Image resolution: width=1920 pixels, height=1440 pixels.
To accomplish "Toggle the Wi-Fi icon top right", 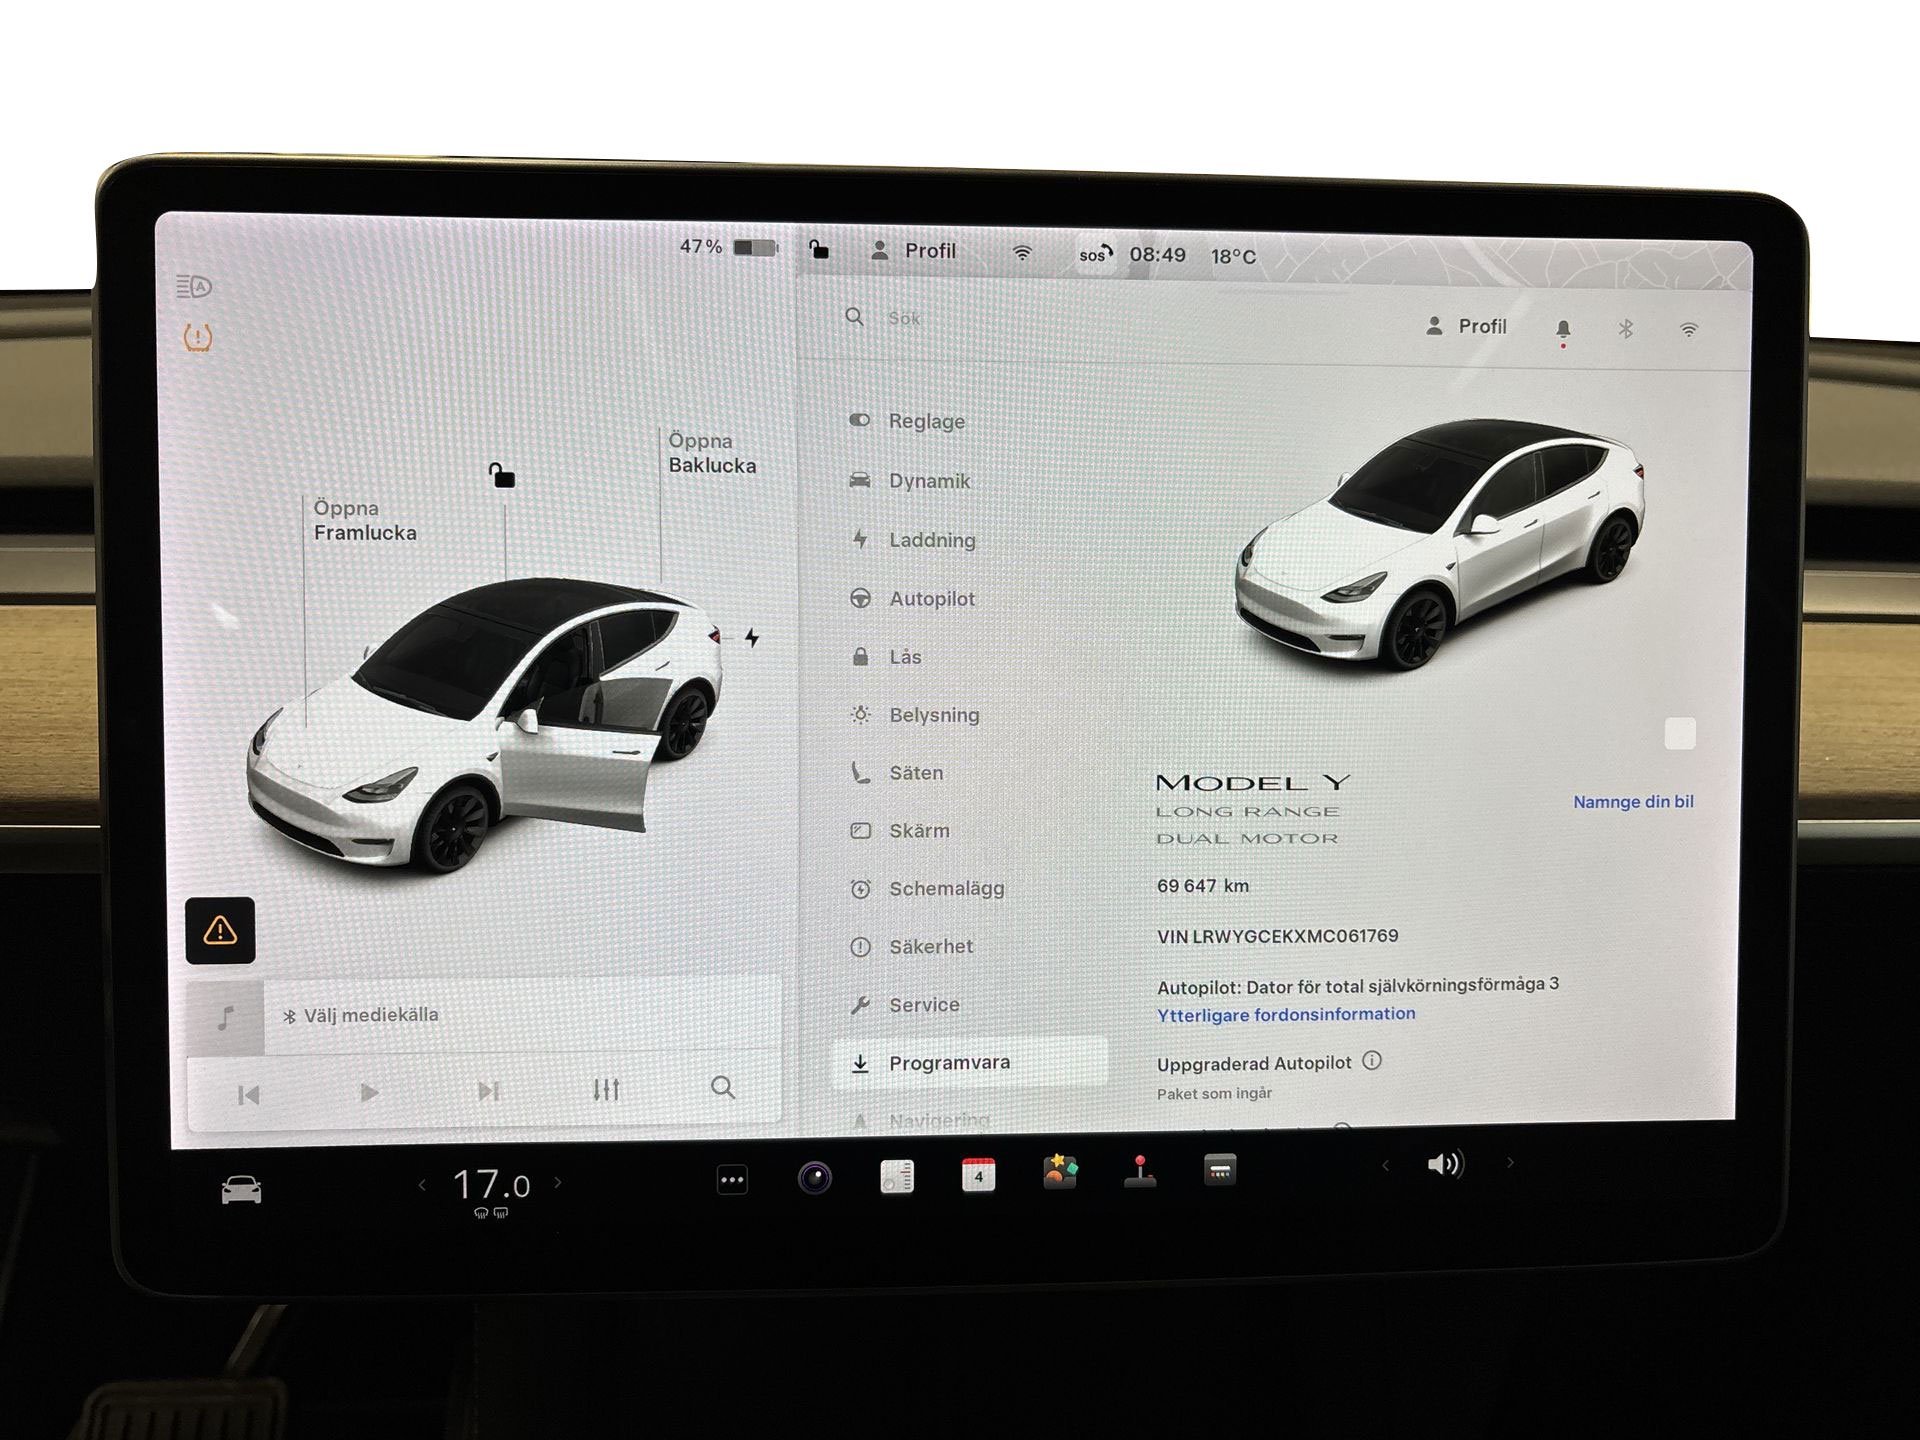I will point(1688,326).
